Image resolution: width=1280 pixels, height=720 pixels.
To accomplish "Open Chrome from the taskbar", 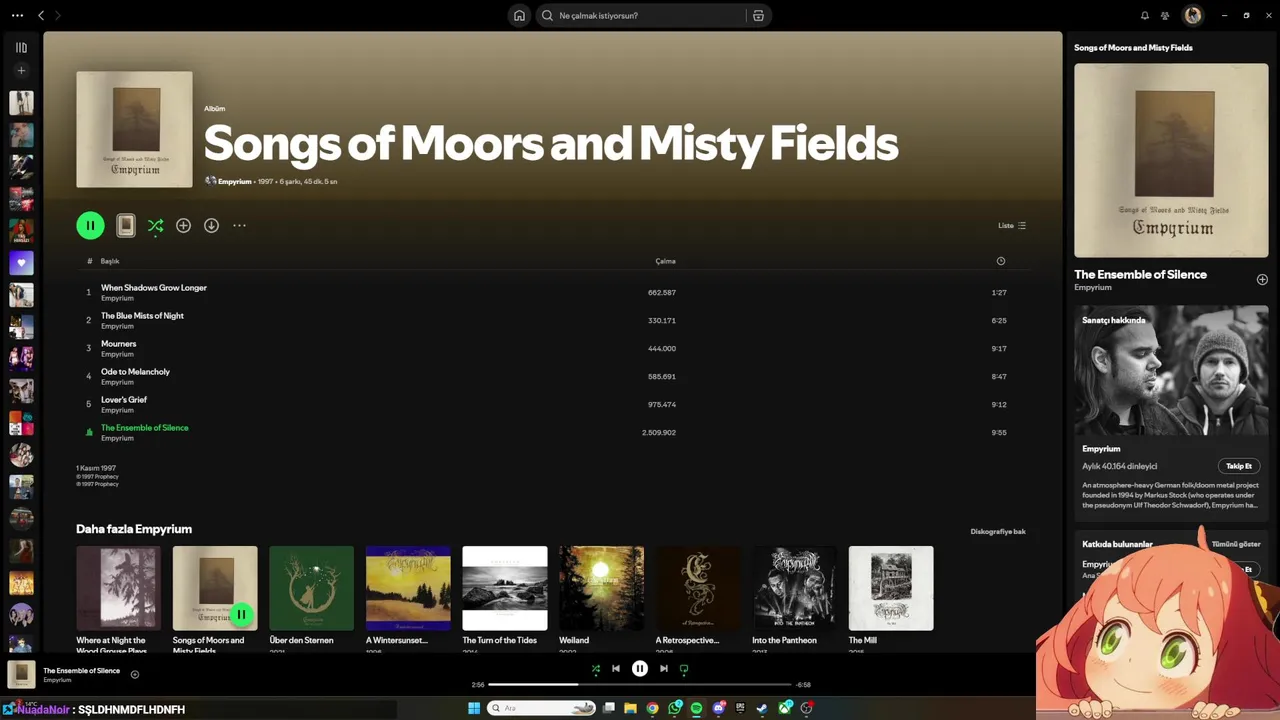I will 652,708.
